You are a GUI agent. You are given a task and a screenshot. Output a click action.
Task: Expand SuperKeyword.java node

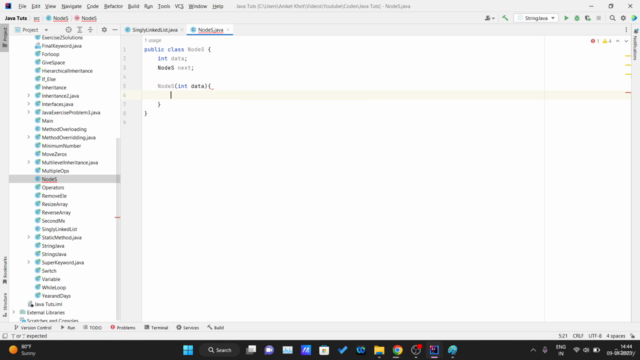(x=29, y=262)
